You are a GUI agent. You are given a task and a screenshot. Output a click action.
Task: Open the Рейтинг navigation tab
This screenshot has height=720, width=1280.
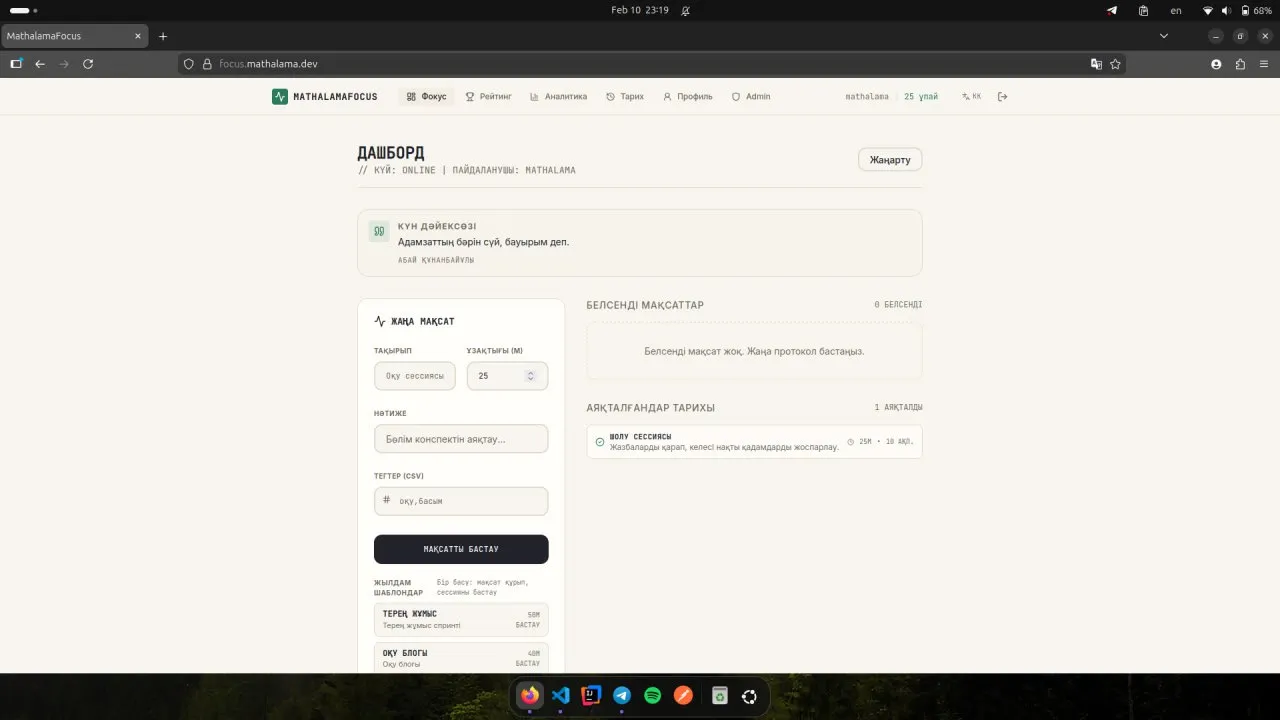[488, 97]
